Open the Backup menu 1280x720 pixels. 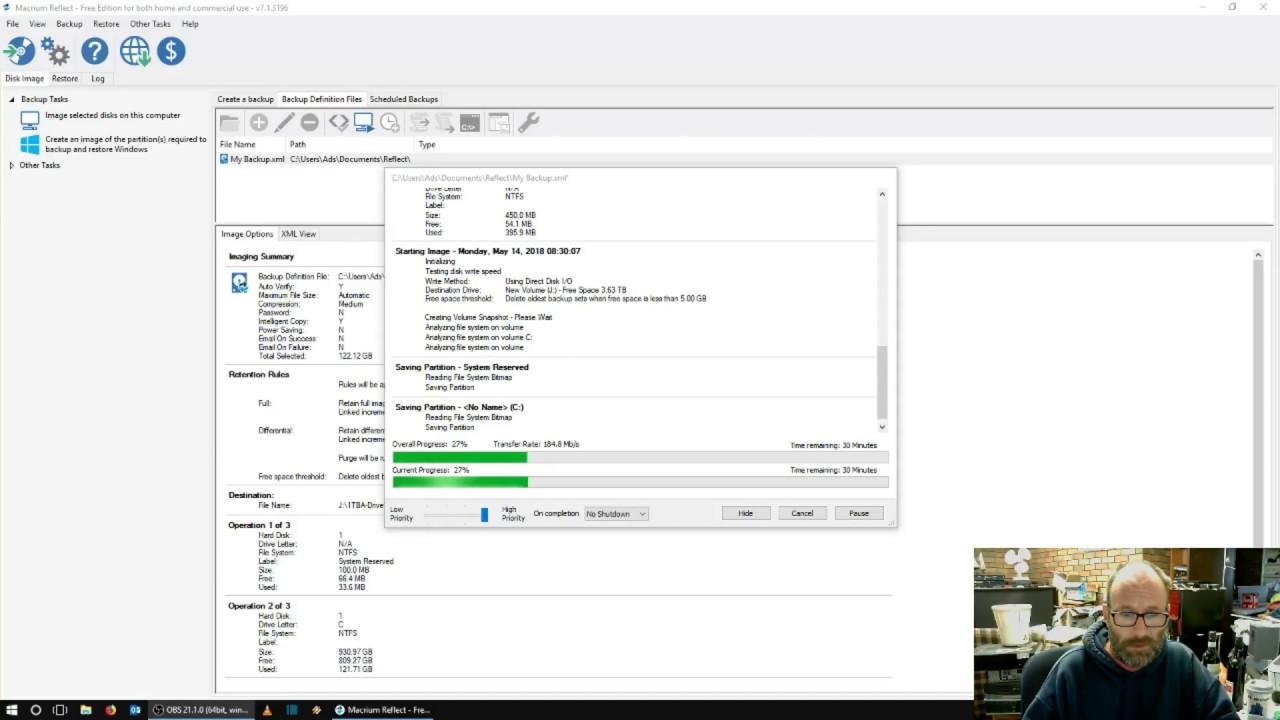point(69,24)
